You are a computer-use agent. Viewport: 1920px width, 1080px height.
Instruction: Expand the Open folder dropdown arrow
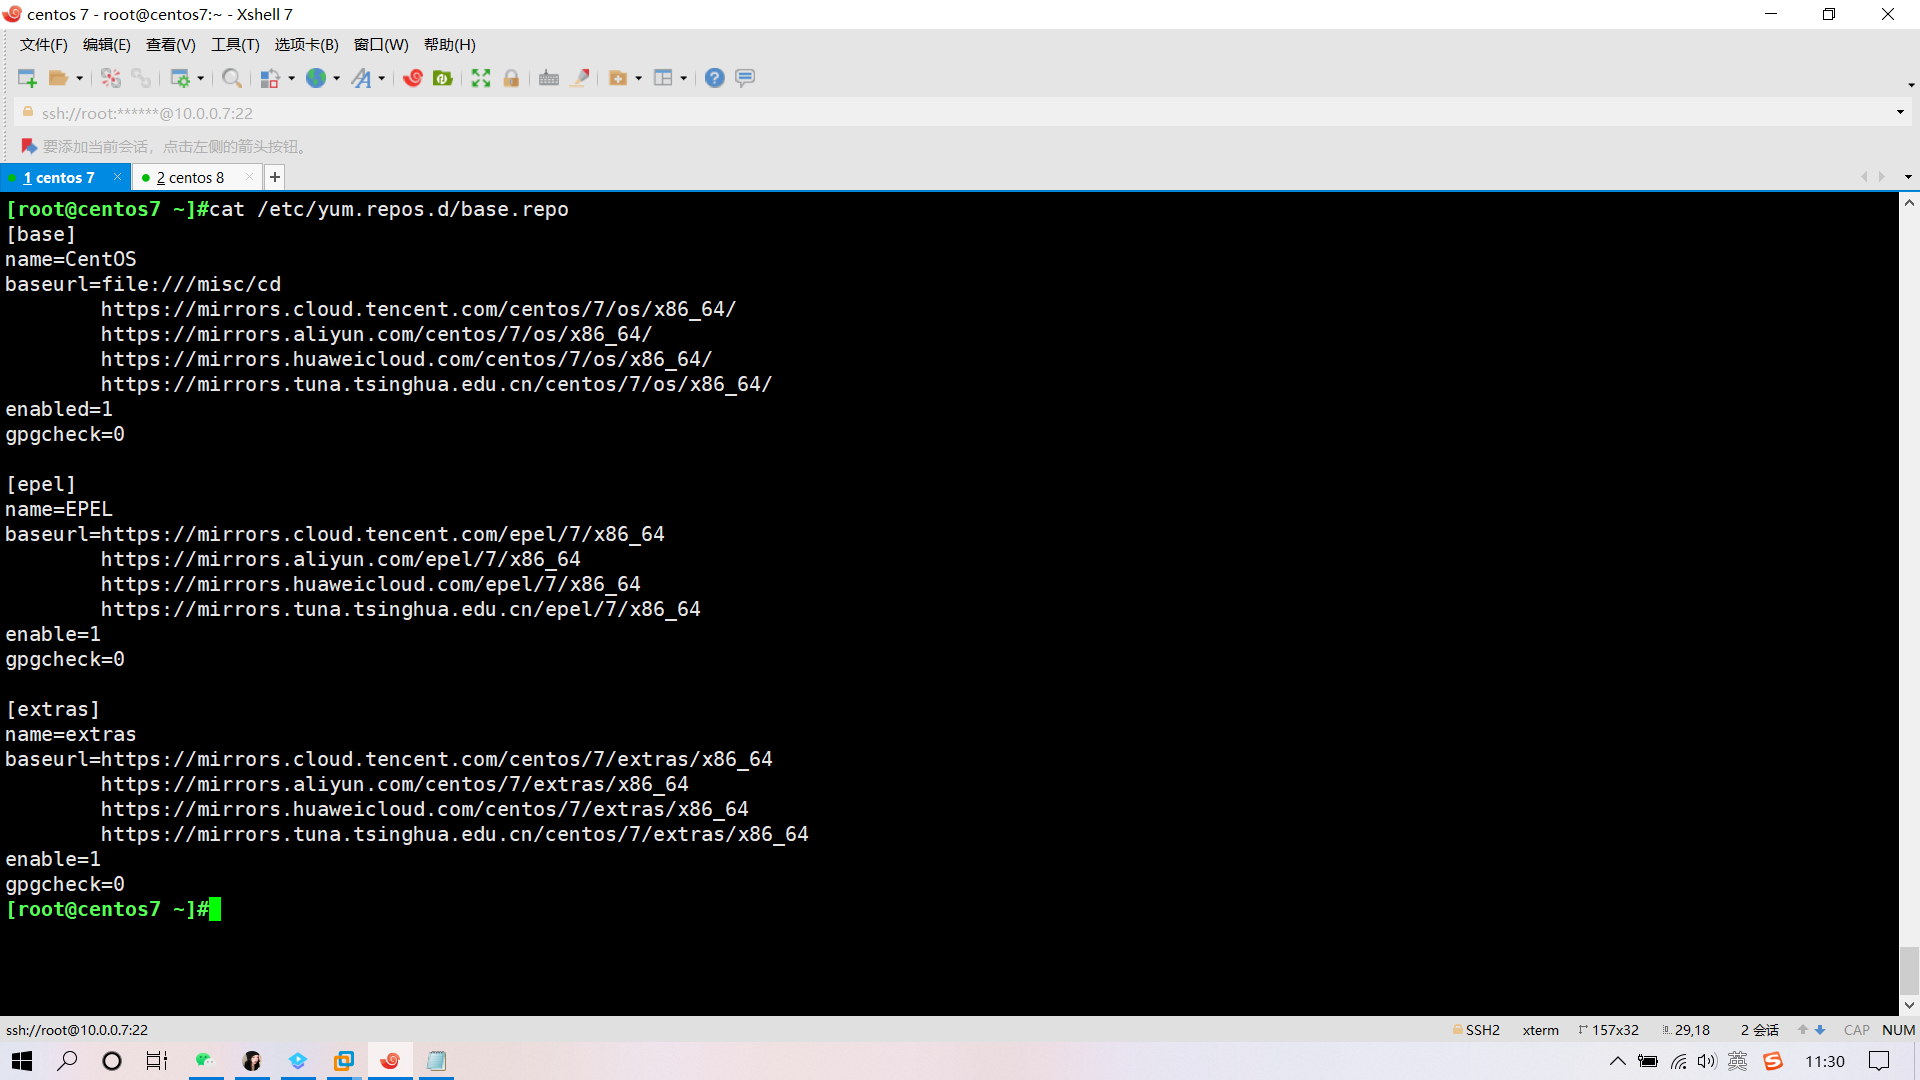(x=80, y=78)
